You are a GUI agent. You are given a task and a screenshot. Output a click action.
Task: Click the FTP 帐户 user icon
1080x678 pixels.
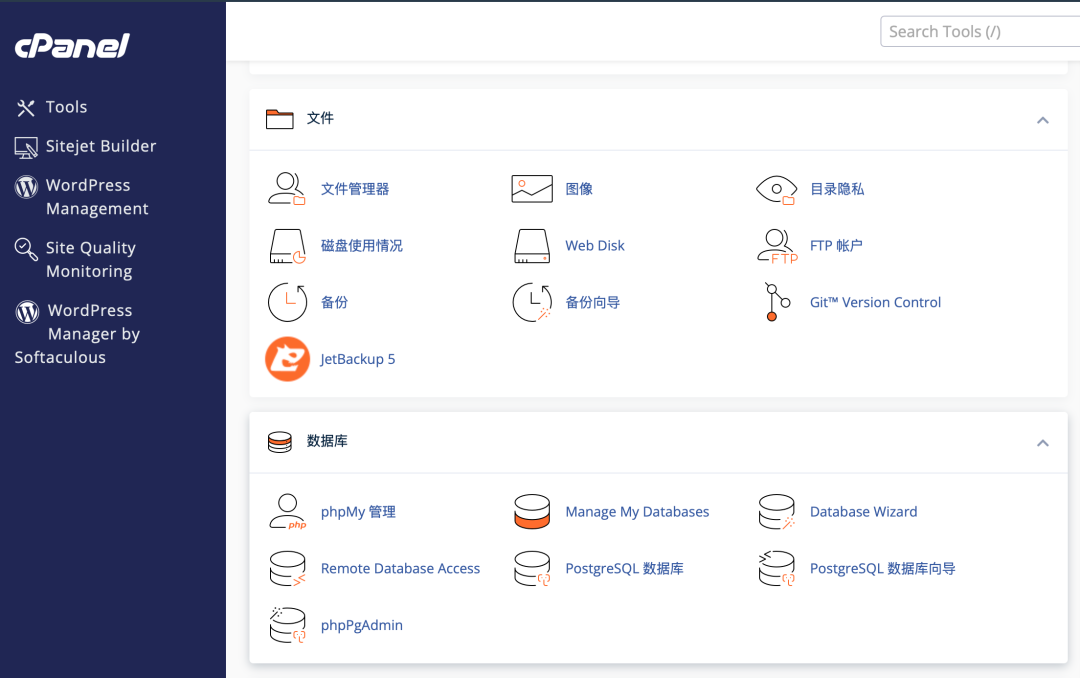(777, 246)
